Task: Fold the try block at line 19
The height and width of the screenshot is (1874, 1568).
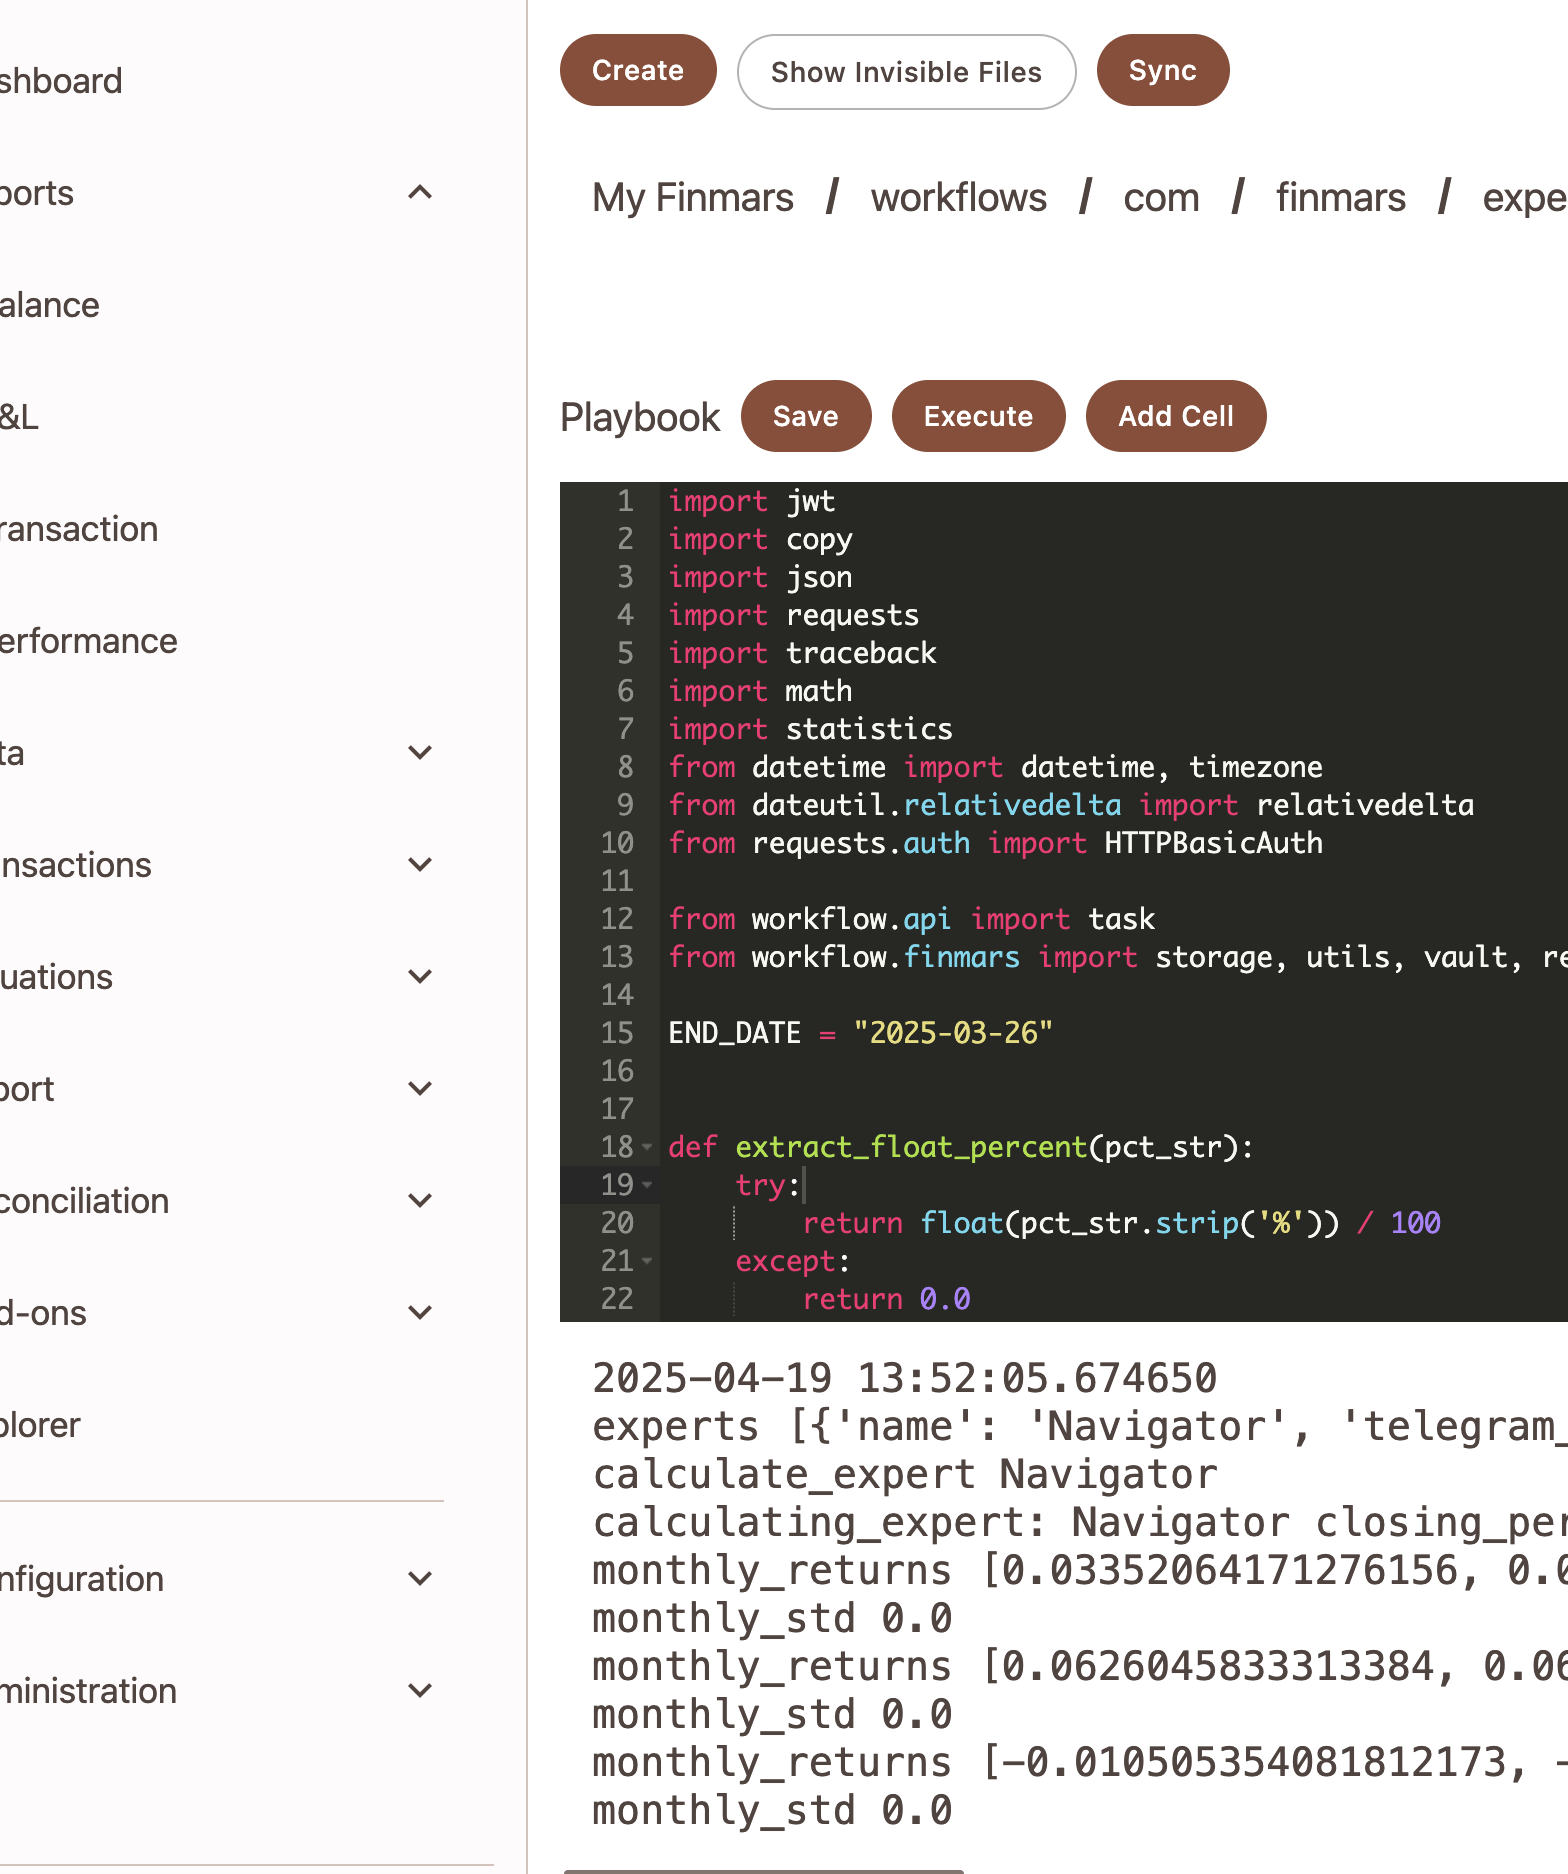Action: (647, 1185)
